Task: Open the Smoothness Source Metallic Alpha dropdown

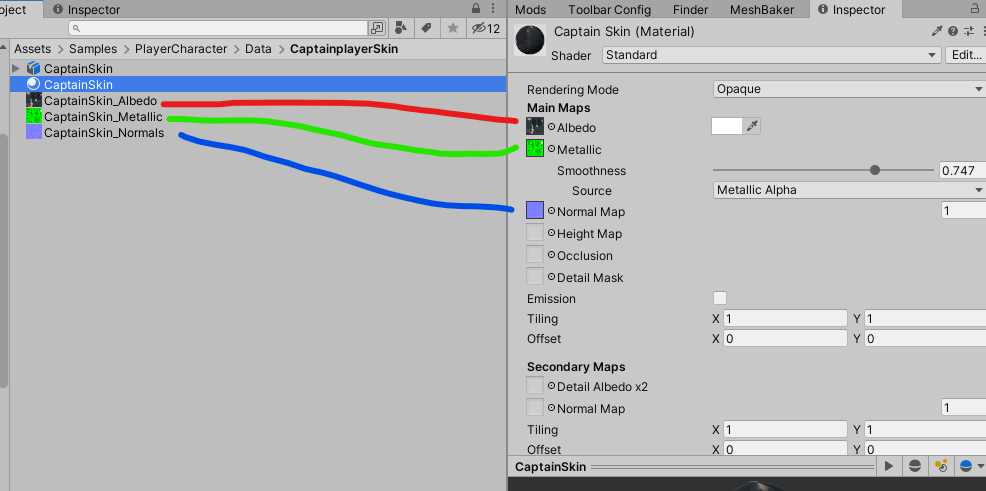Action: tap(850, 190)
